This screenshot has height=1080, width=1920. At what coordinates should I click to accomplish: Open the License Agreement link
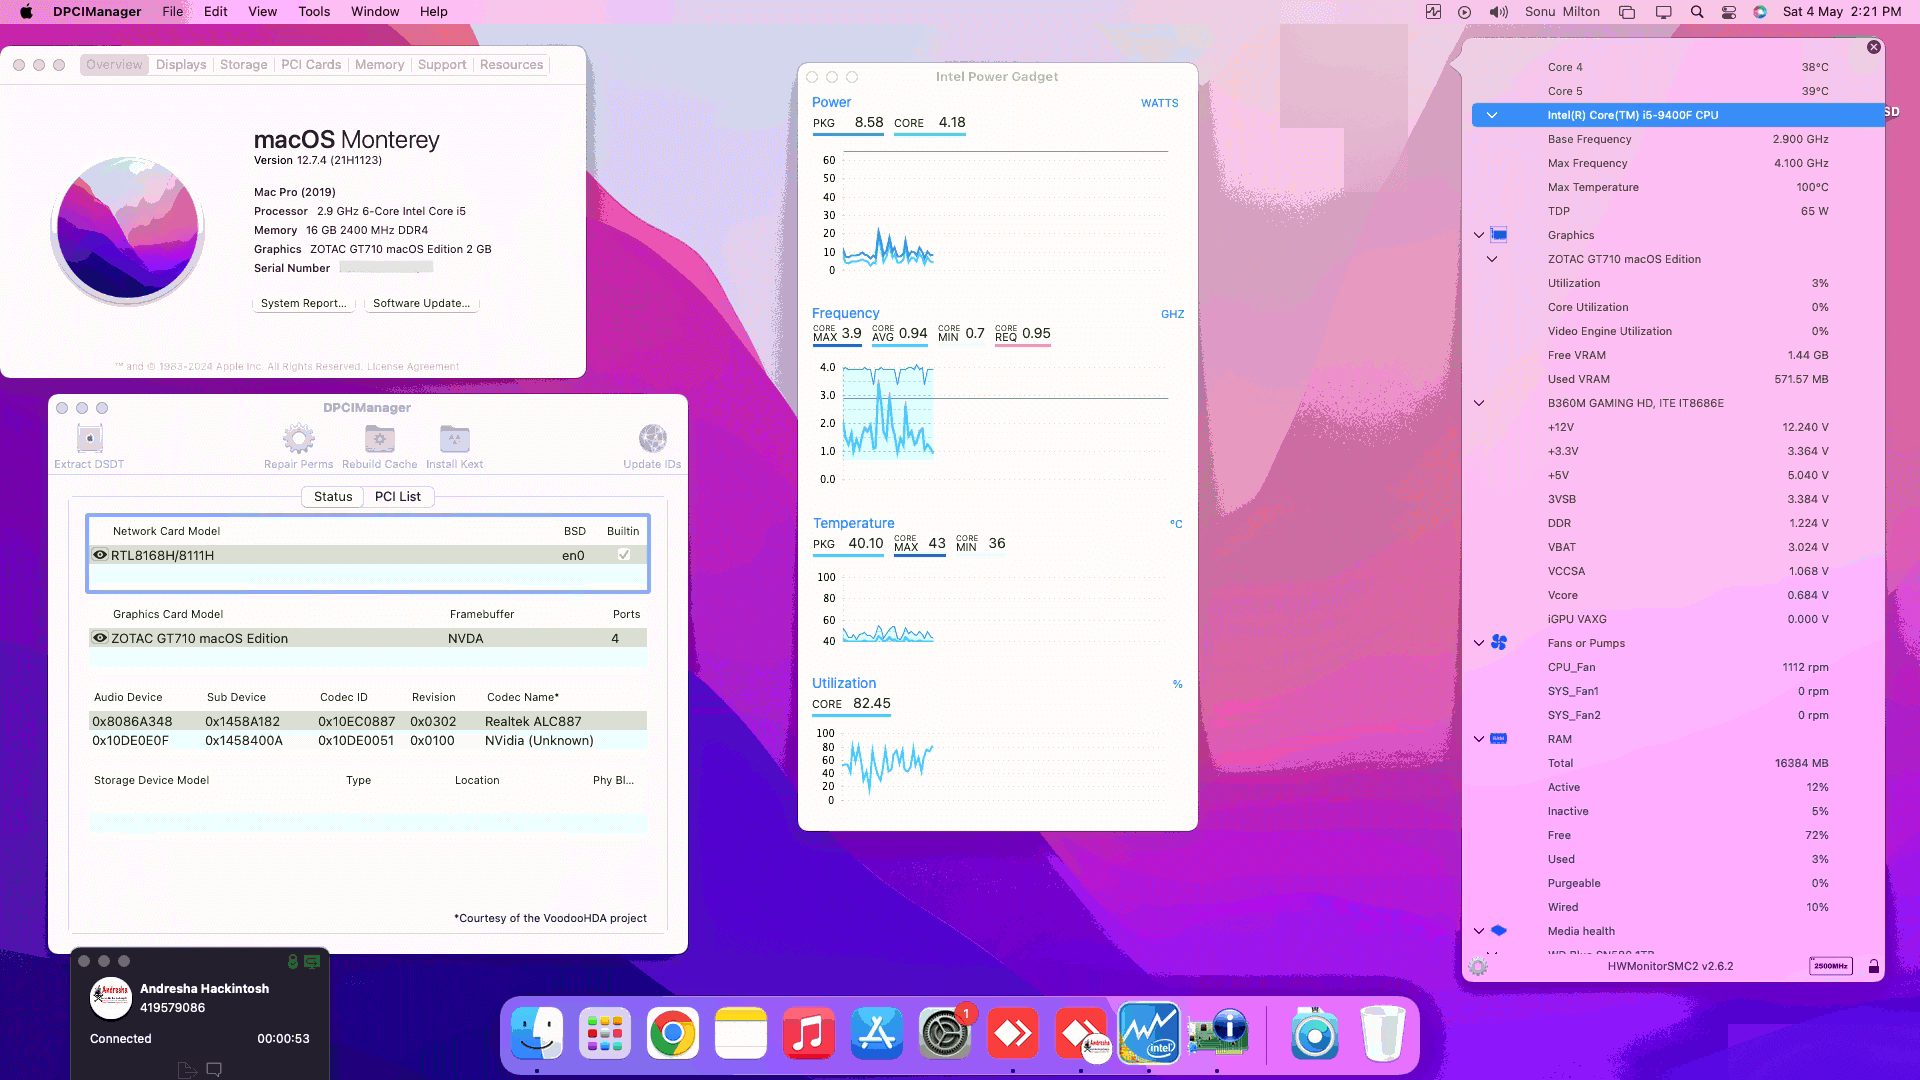click(x=413, y=367)
